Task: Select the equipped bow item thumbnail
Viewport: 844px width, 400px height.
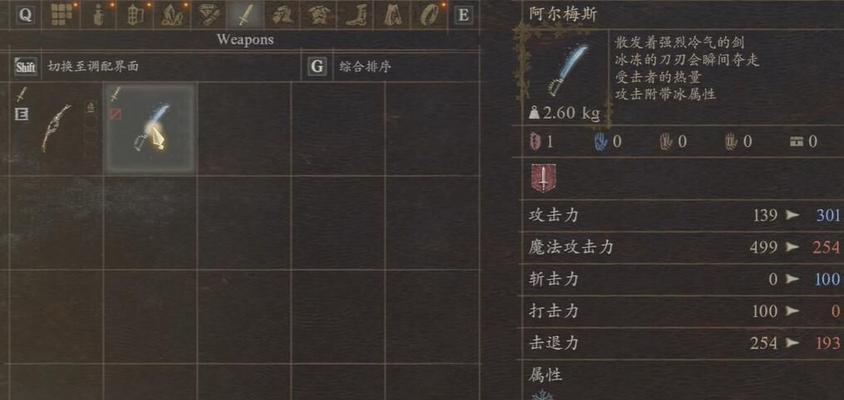Action: pos(55,128)
